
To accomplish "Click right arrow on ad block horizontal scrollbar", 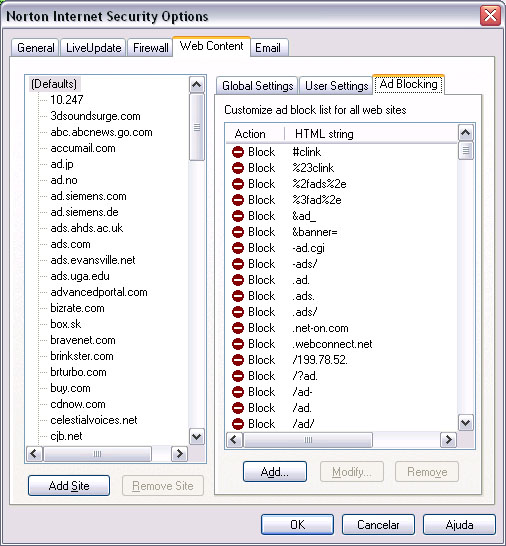I will 449,440.
